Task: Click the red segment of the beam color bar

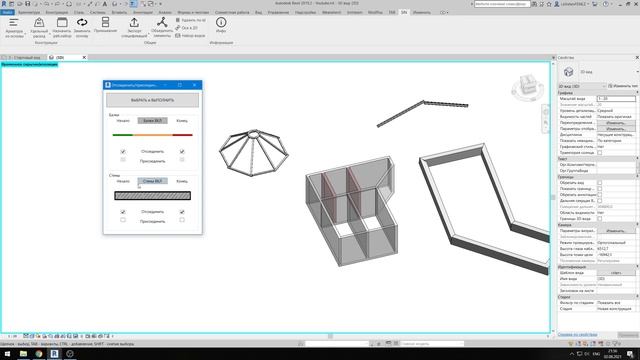Action: click(182, 135)
